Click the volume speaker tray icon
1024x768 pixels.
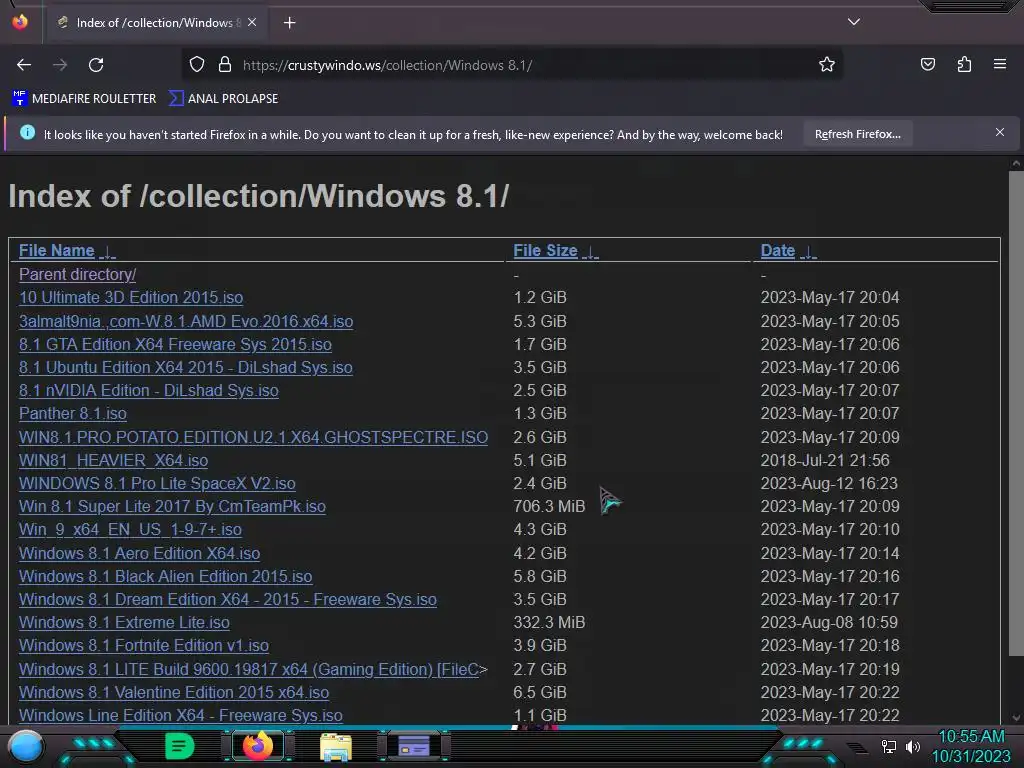click(913, 746)
